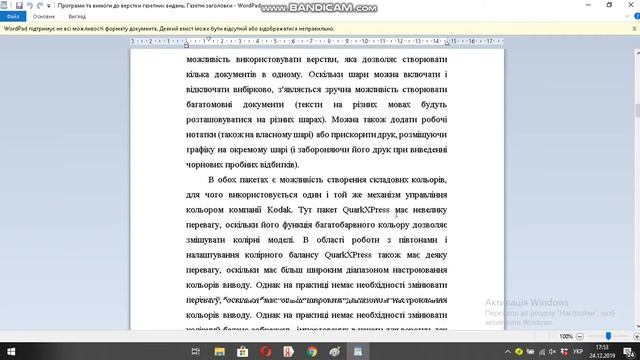The height and width of the screenshot is (360, 640).
Task: Open Task View on the taskbar
Action: point(196,351)
